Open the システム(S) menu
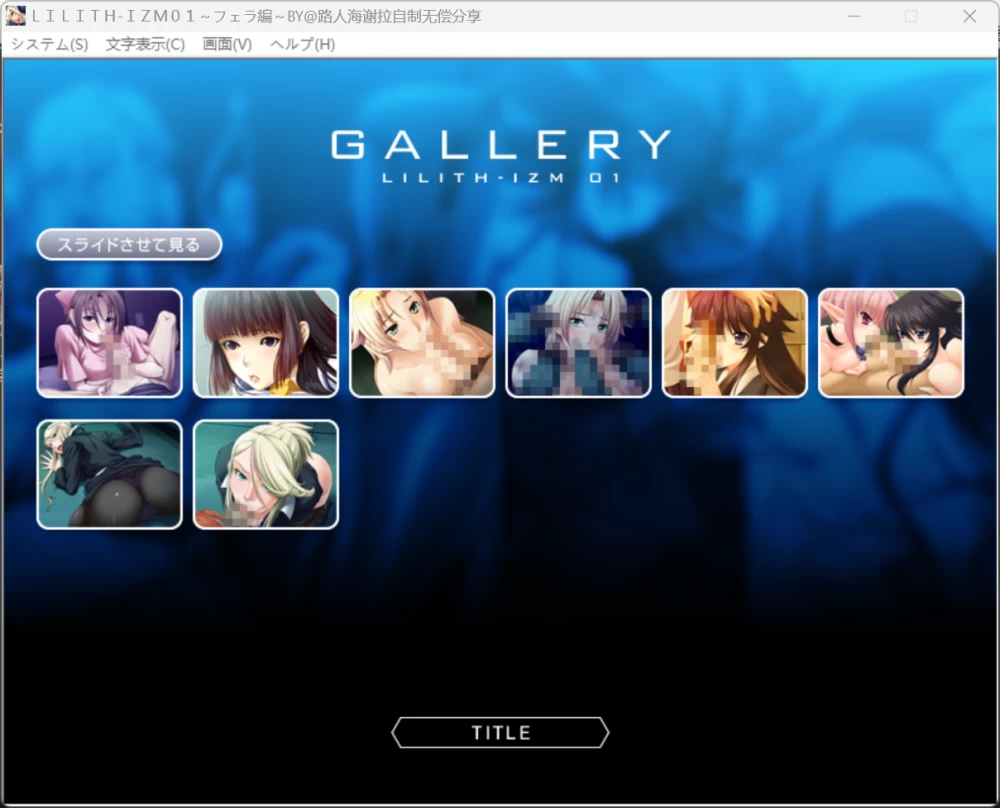The width and height of the screenshot is (1000, 808). pos(50,45)
